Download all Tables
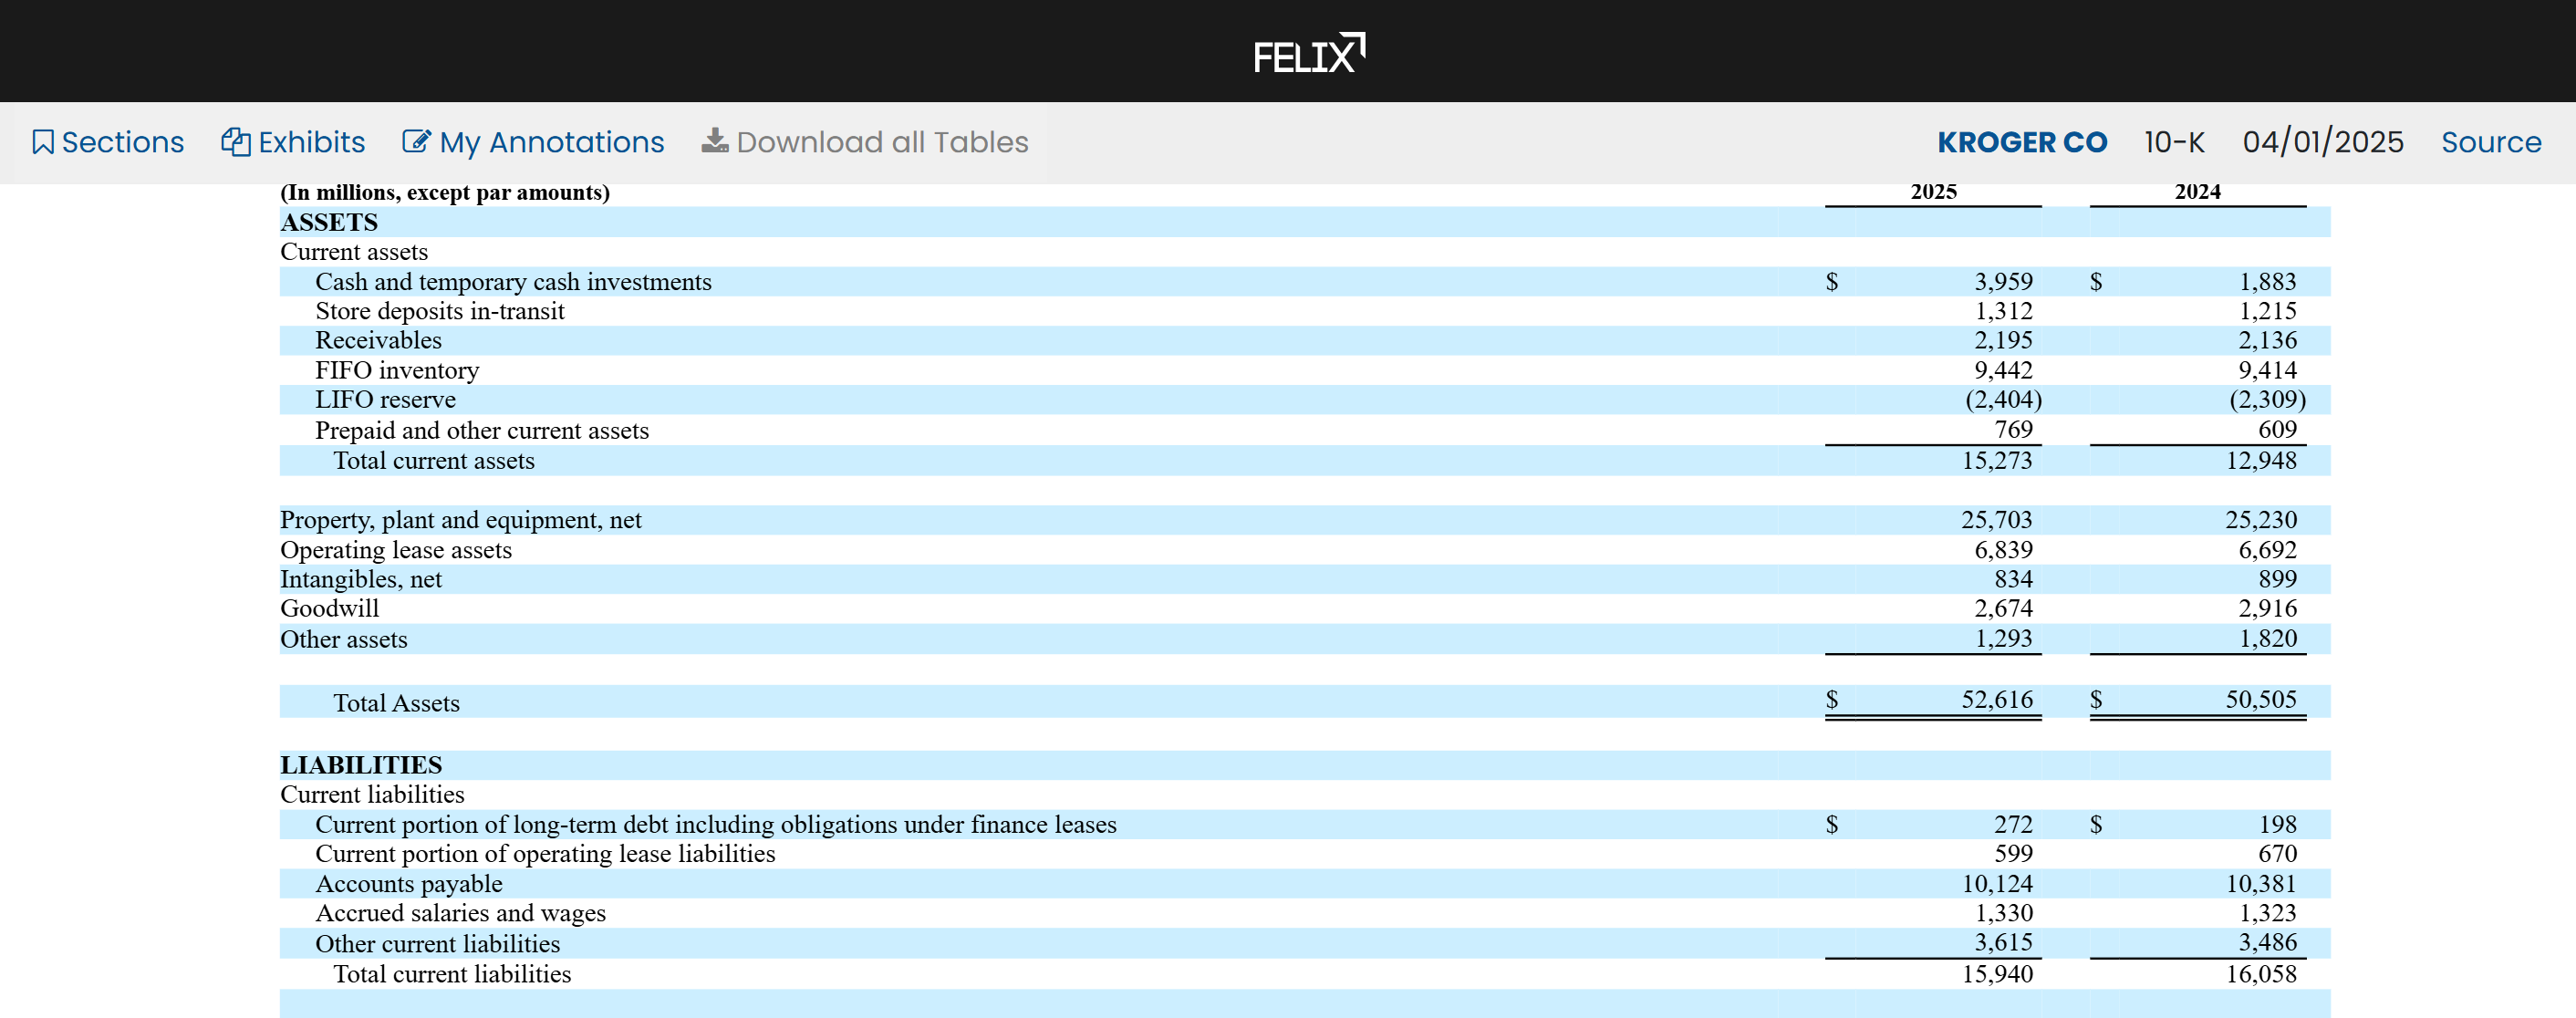The width and height of the screenshot is (2576, 1018). click(881, 142)
